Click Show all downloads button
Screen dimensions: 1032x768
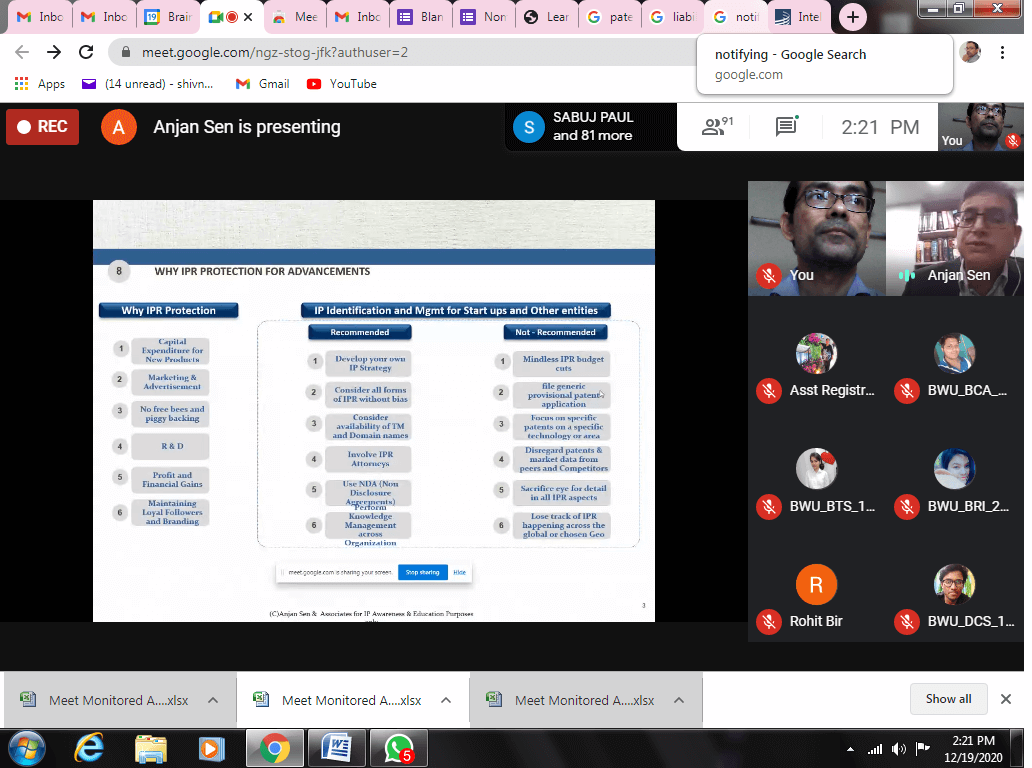pyautogui.click(x=948, y=699)
